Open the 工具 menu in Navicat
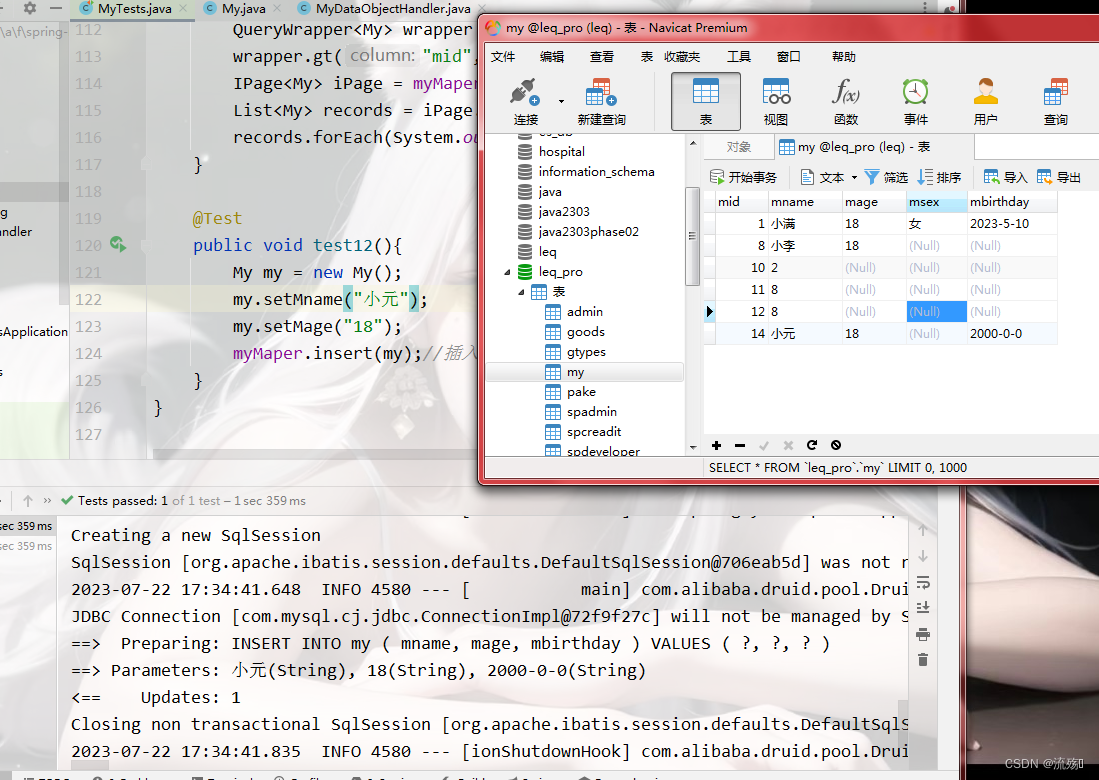This screenshot has width=1099, height=780. click(739, 56)
